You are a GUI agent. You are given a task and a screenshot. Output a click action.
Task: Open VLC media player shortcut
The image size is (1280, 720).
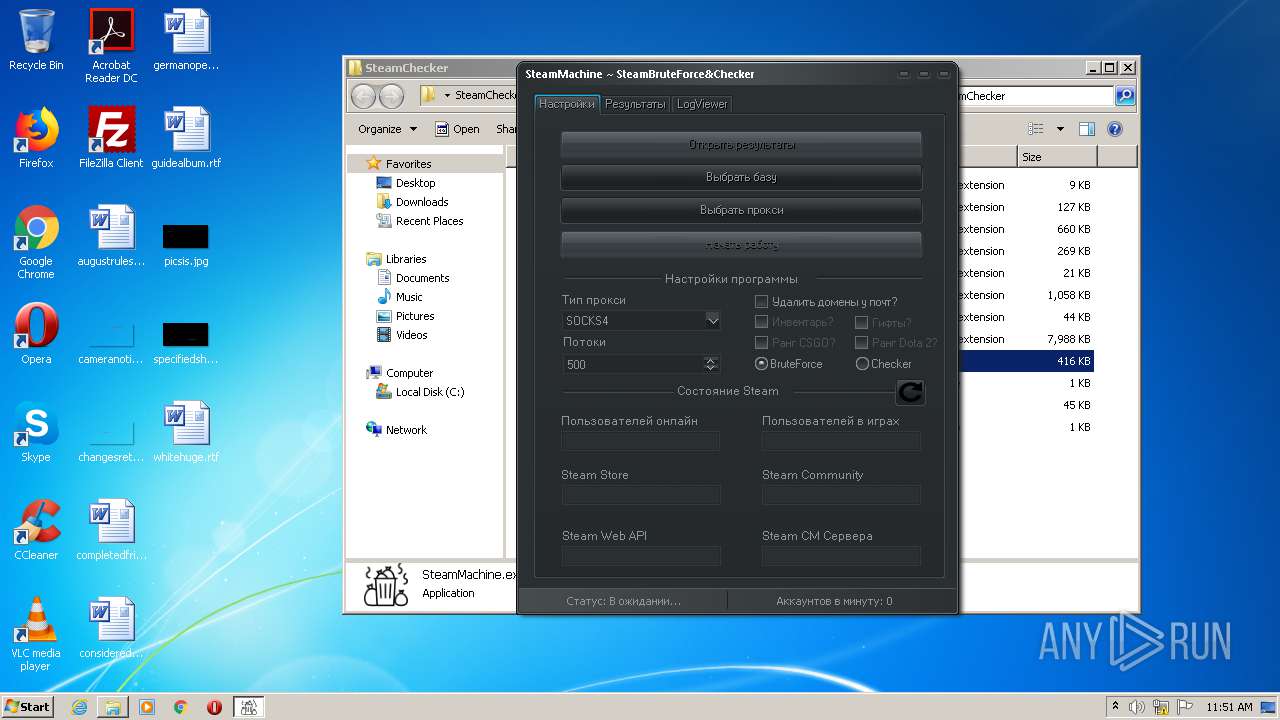(x=36, y=634)
